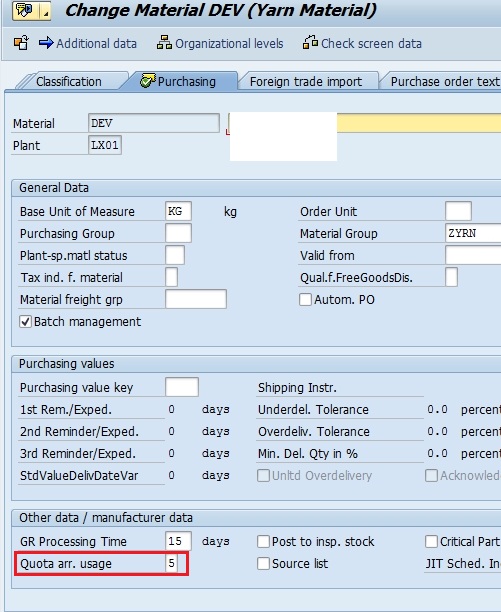Click GR Processing Time field
The height and width of the screenshot is (612, 501).
click(178, 541)
